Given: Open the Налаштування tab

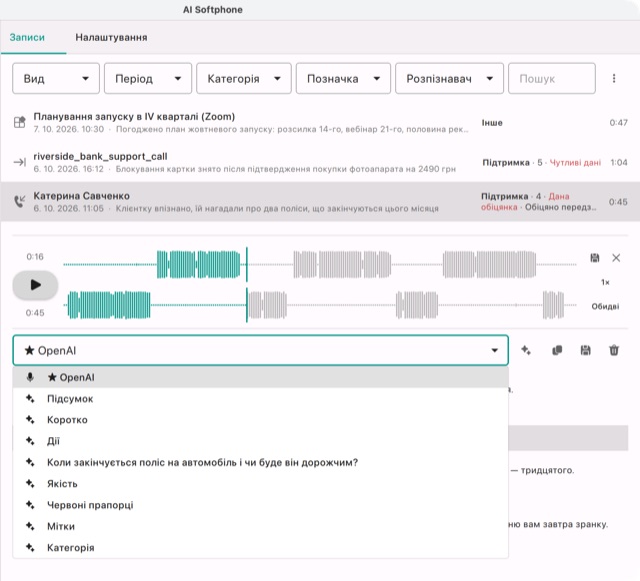Looking at the screenshot, I should 111,37.
